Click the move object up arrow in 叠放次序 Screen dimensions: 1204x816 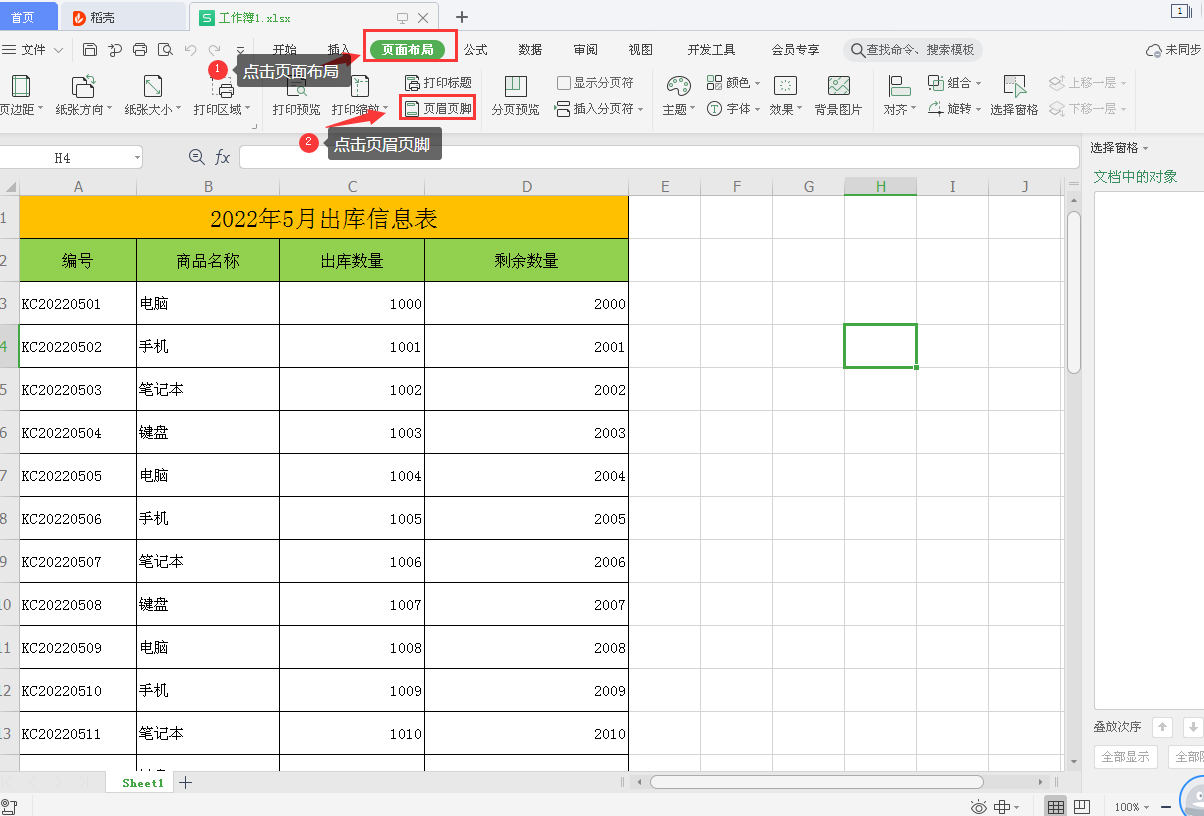(1162, 727)
